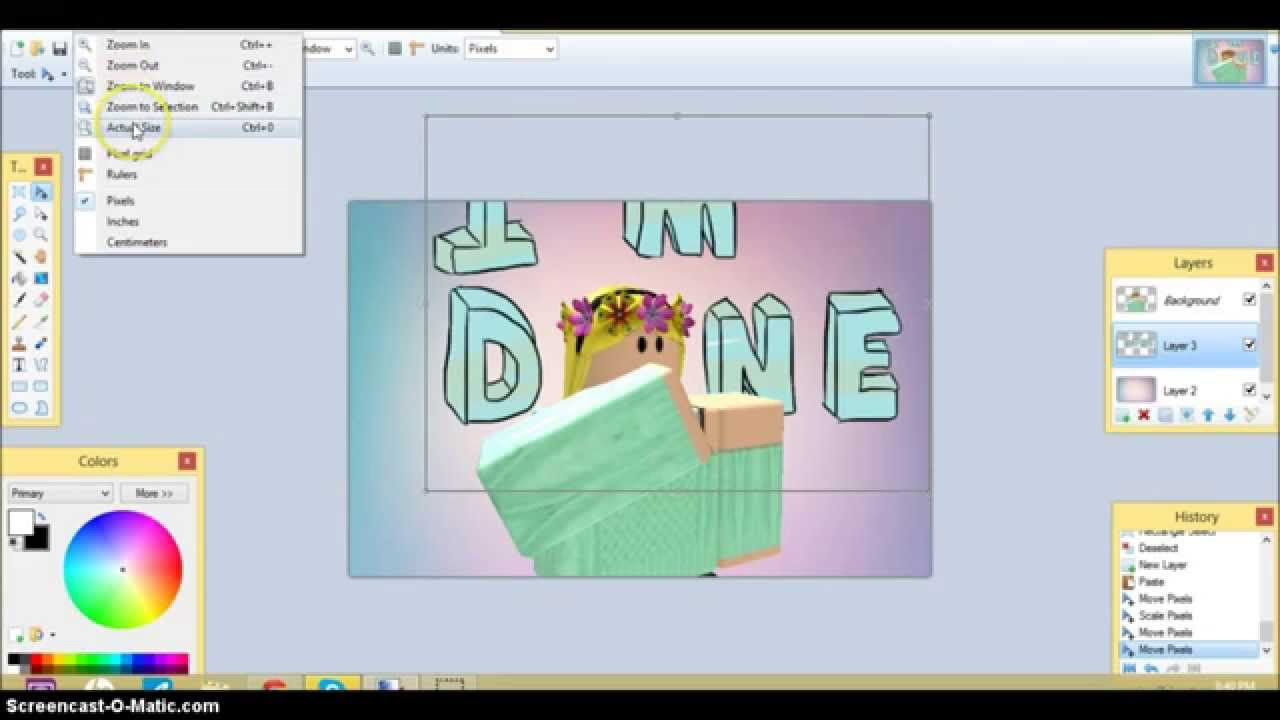Image resolution: width=1280 pixels, height=720 pixels.
Task: Click the white primary color swatch
Action: tap(20, 523)
